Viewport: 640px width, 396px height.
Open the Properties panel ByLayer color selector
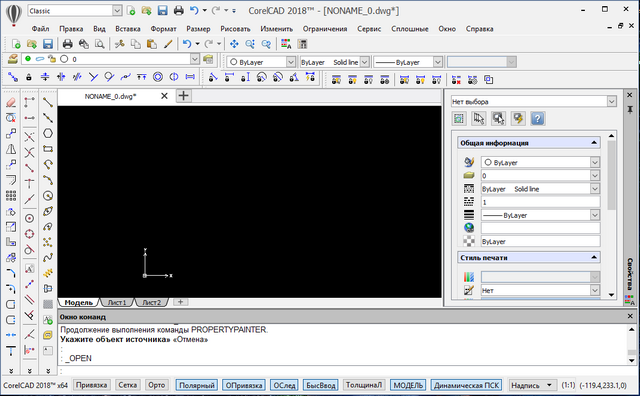(x=540, y=162)
